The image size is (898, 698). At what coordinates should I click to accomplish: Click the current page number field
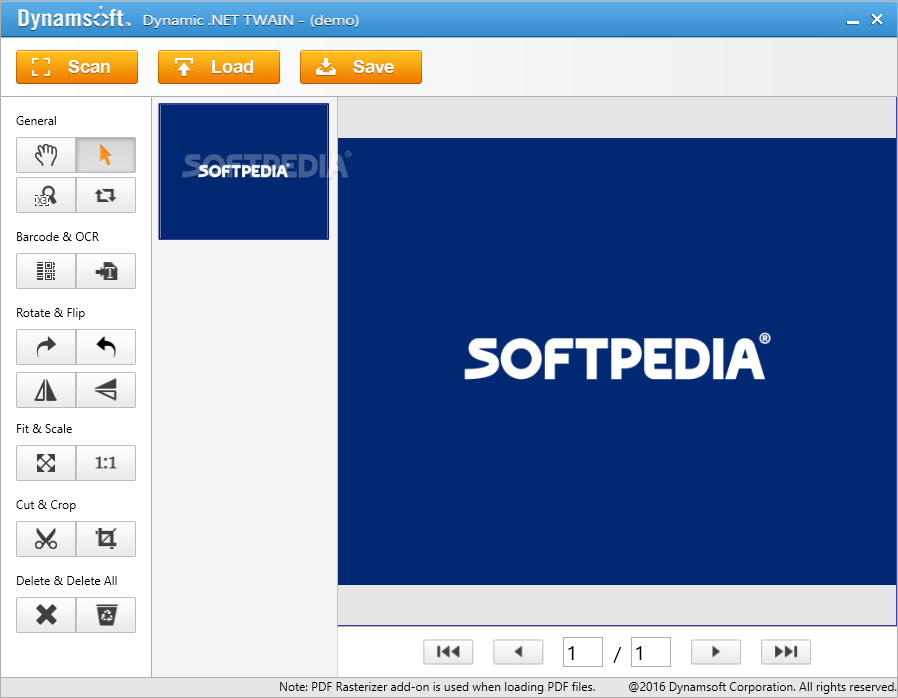coord(582,652)
